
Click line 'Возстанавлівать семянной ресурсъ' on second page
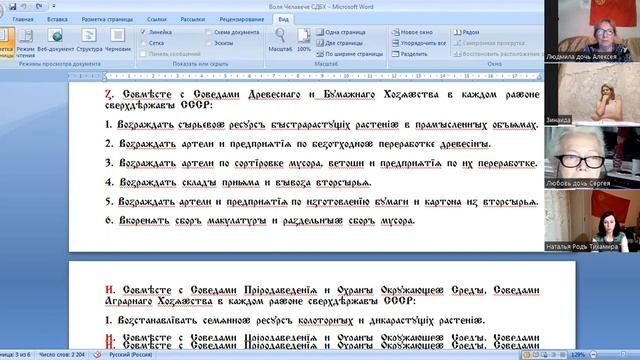click(295, 320)
